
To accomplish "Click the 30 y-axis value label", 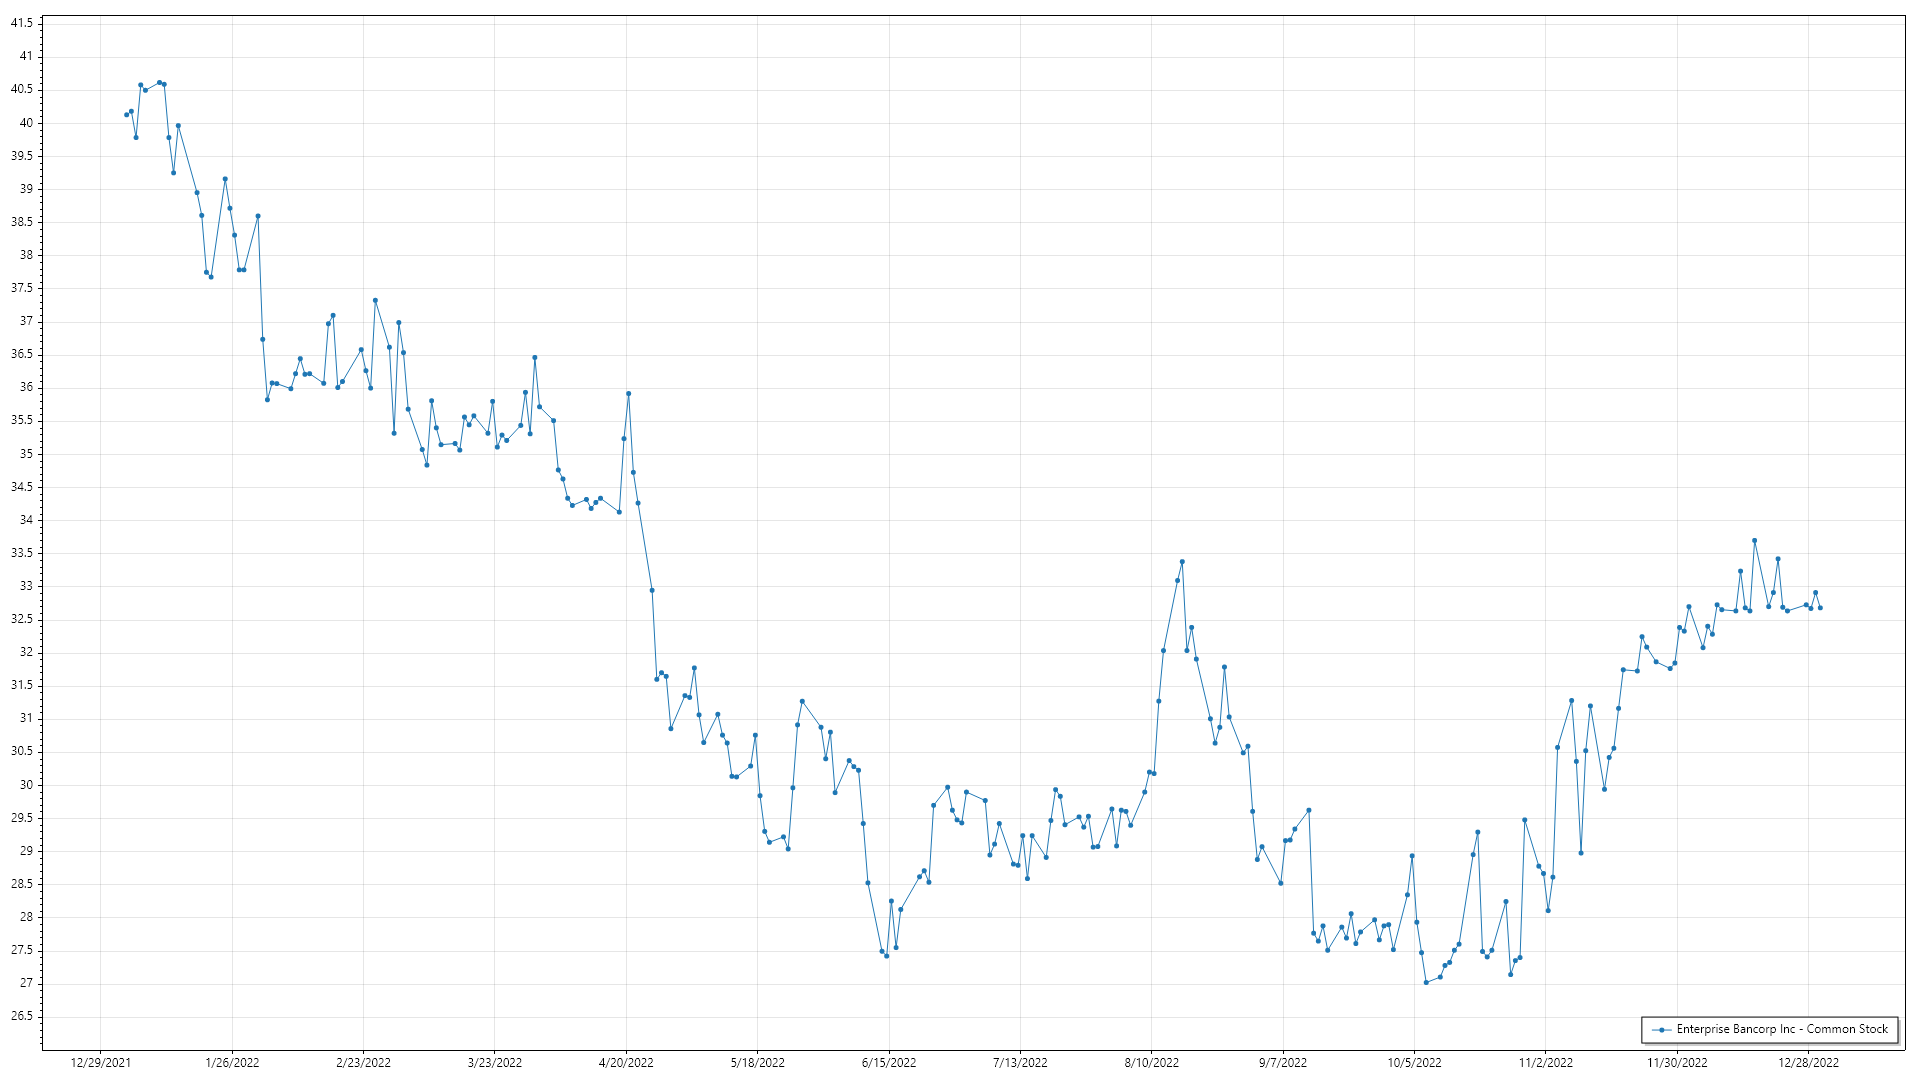I will [x=26, y=785].
